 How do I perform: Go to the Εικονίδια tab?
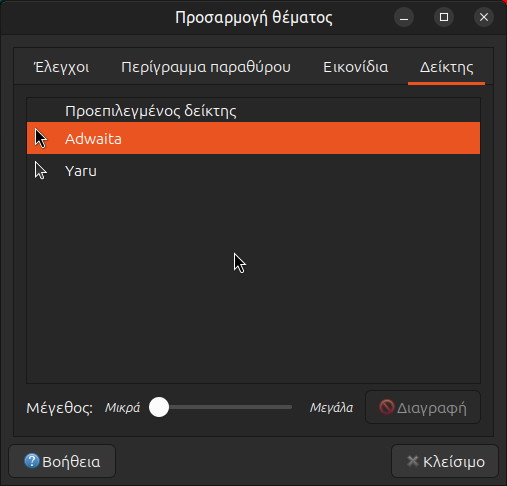[356, 67]
